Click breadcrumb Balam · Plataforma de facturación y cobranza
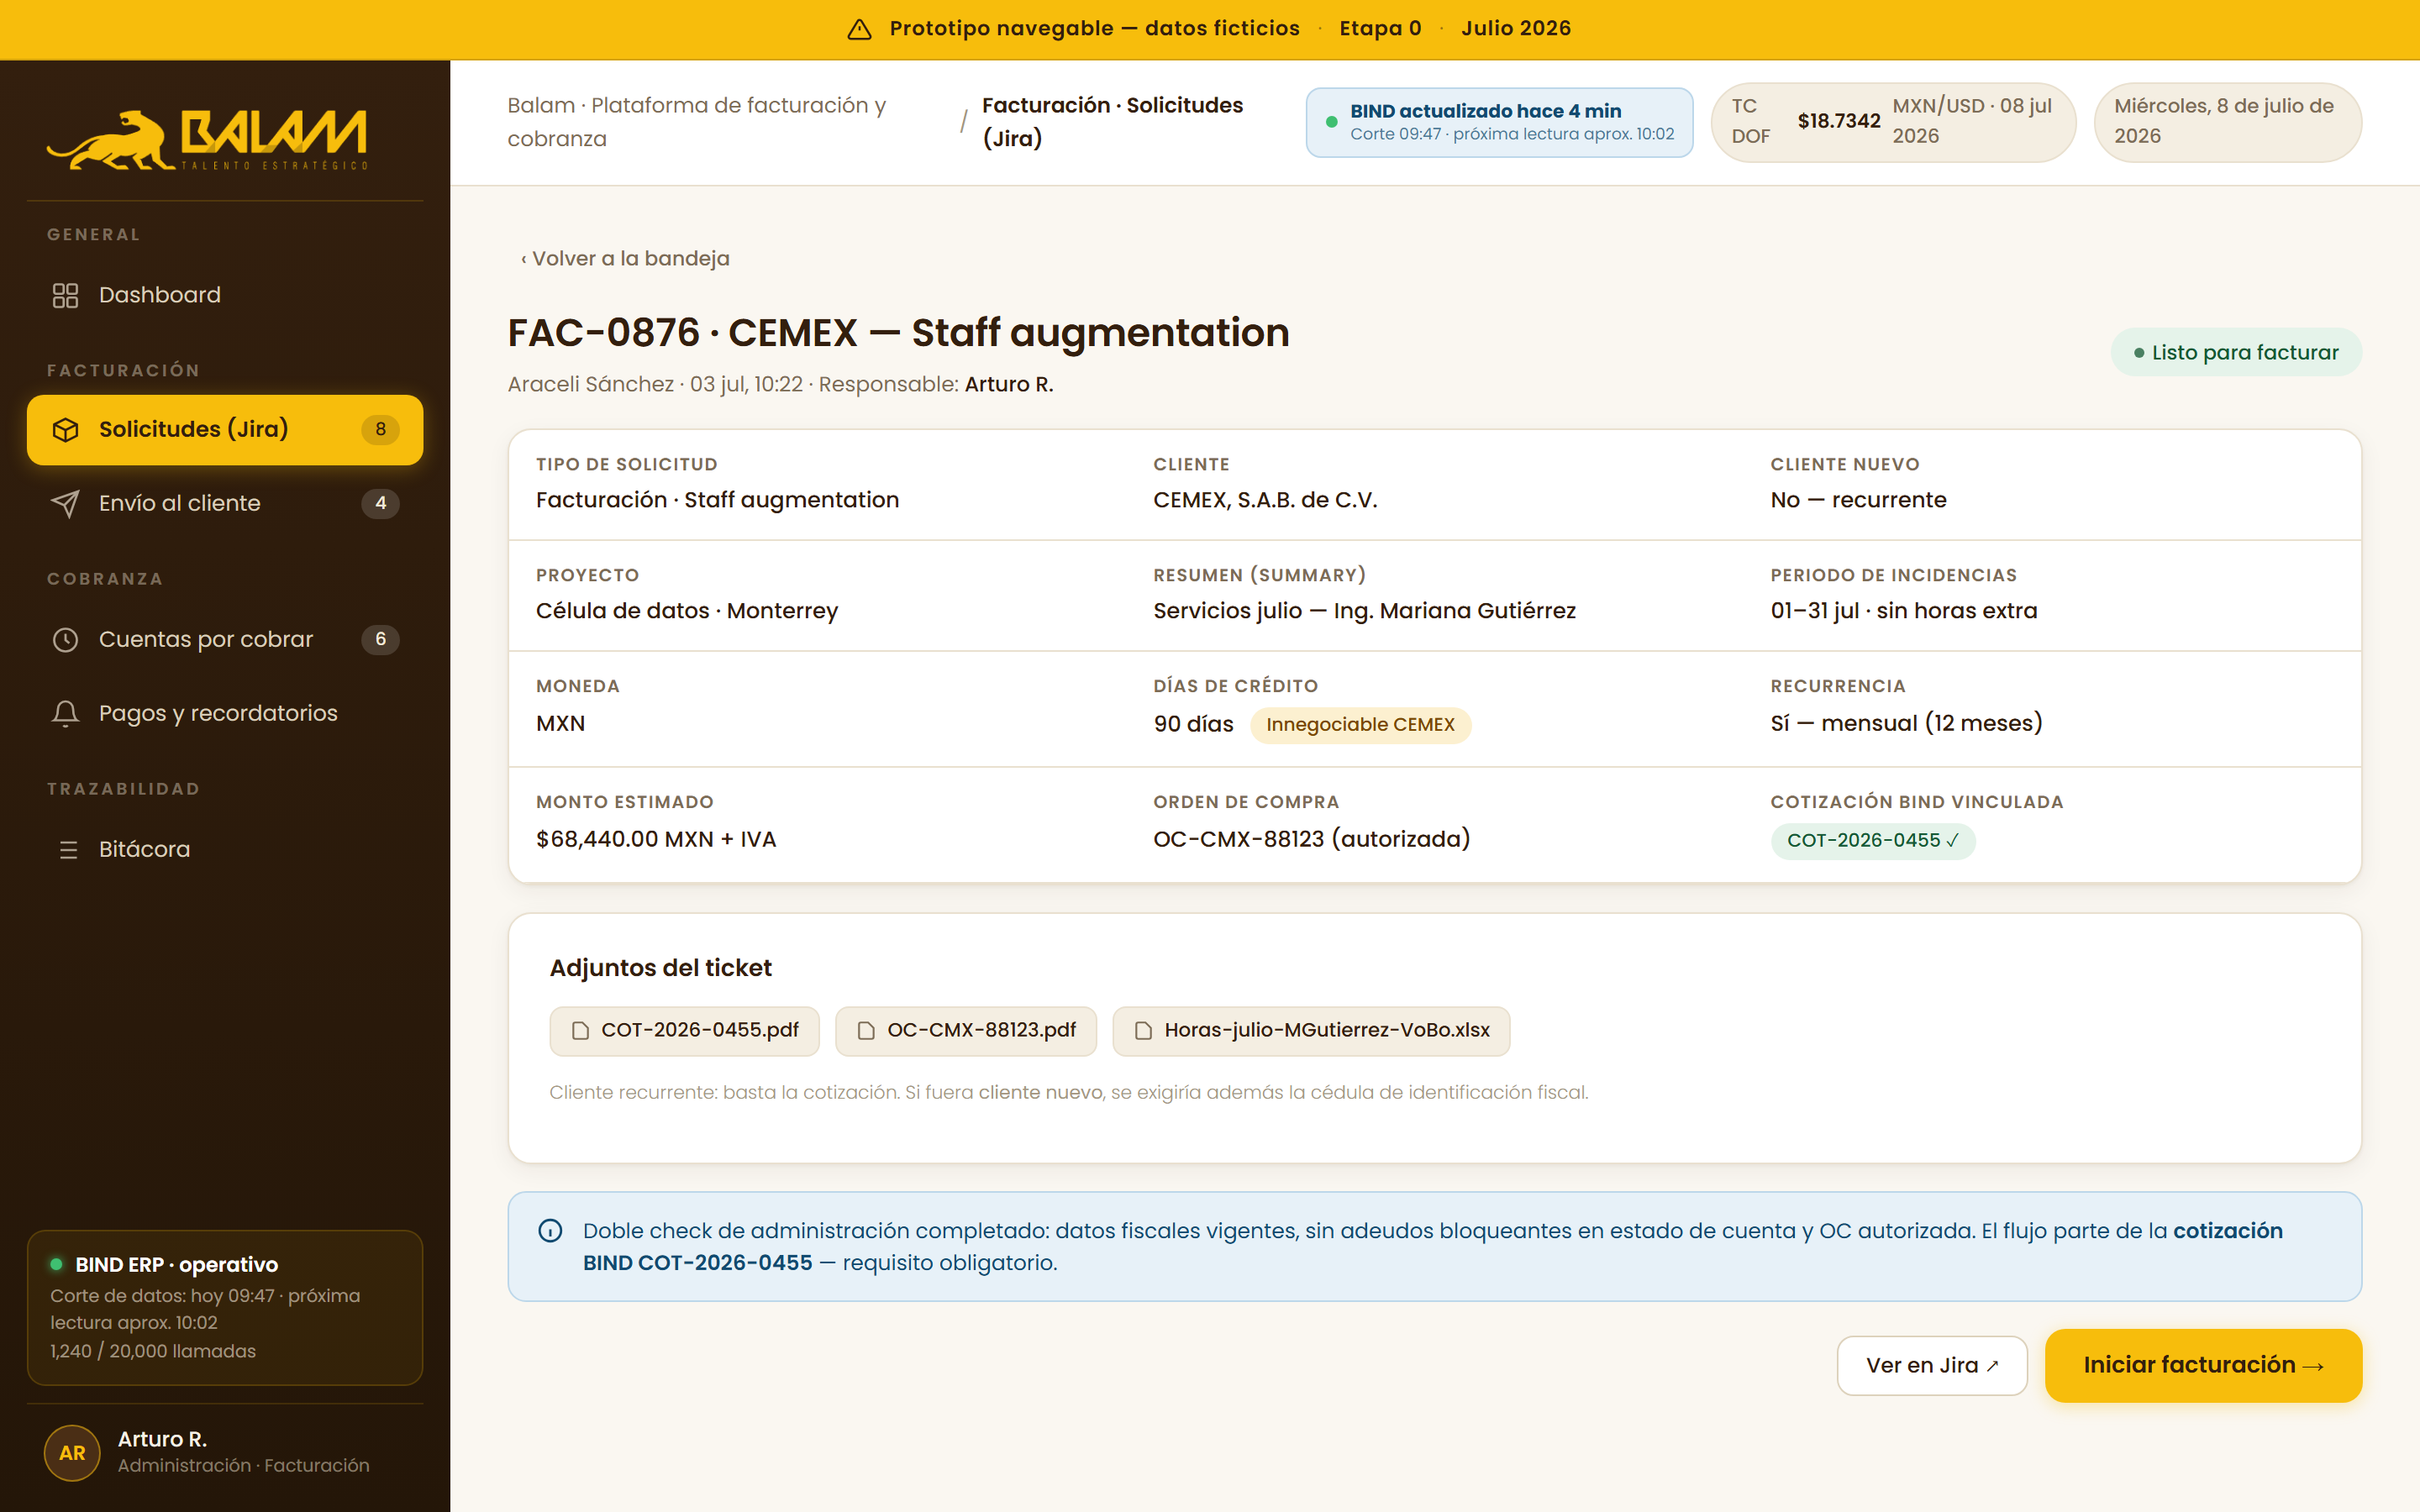Image resolution: width=2420 pixels, height=1512 pixels. point(696,122)
